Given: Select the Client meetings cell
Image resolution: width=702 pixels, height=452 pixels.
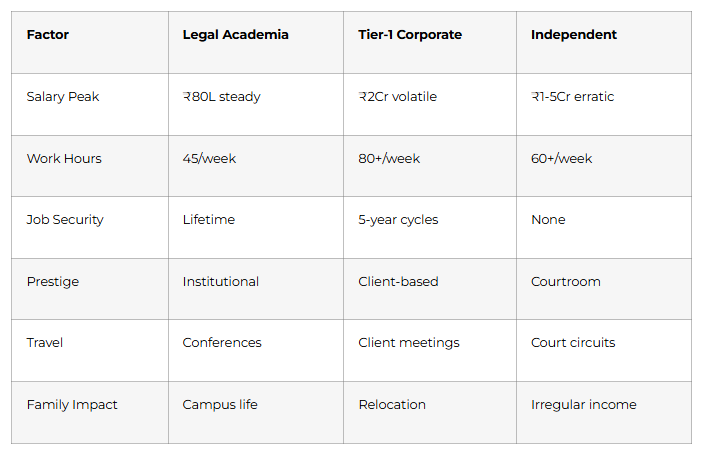Looking at the screenshot, I should pos(409,343).
